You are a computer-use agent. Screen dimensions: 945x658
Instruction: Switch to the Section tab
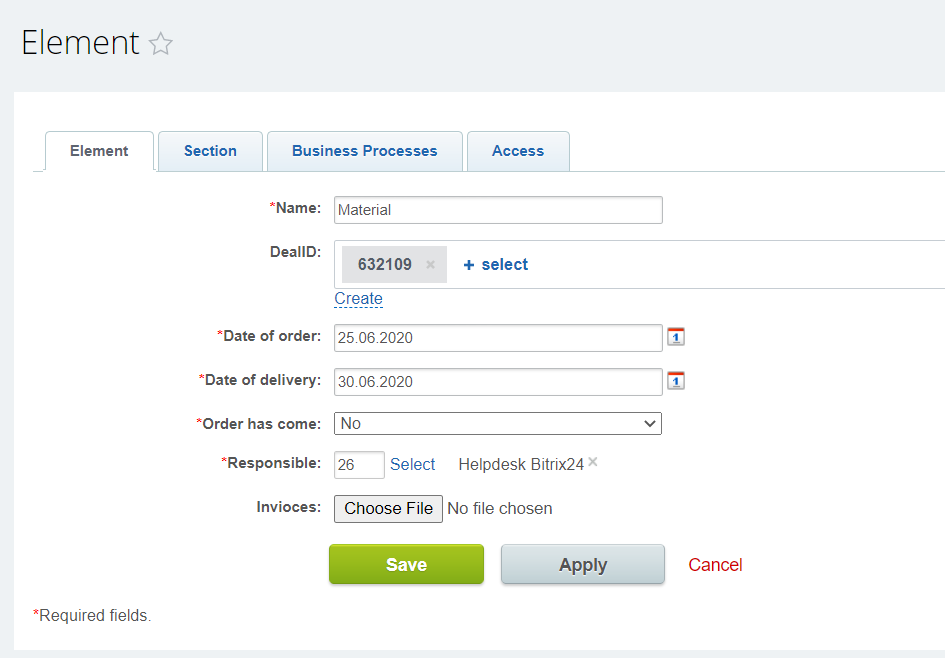click(x=210, y=151)
